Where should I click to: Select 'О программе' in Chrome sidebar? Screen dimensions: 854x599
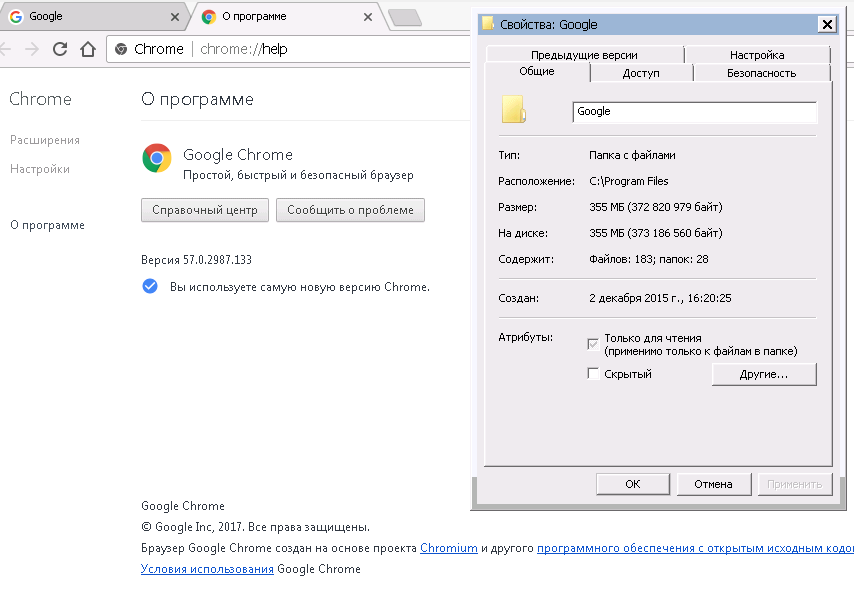pyautogui.click(x=47, y=225)
